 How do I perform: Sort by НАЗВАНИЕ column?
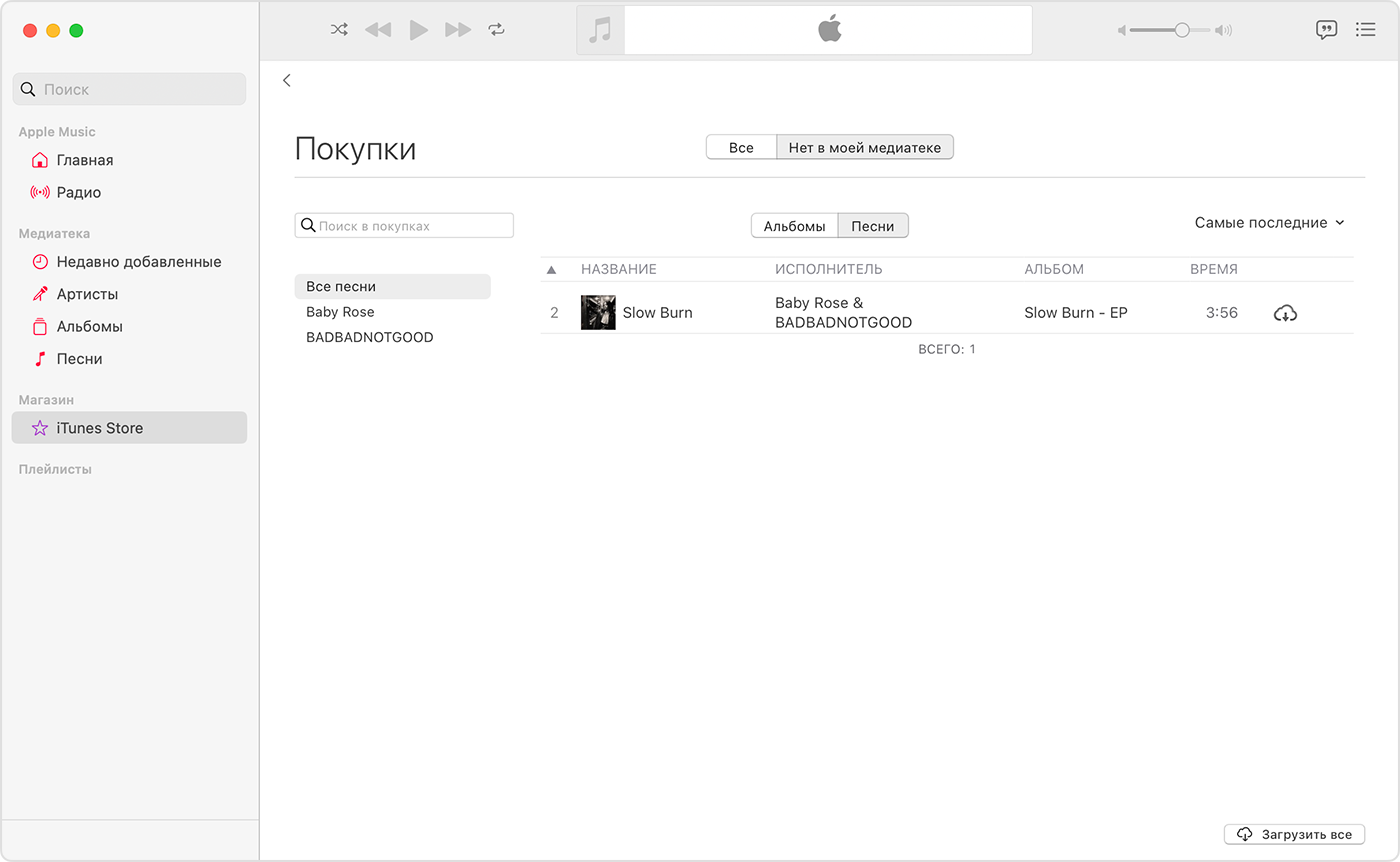[x=619, y=269]
